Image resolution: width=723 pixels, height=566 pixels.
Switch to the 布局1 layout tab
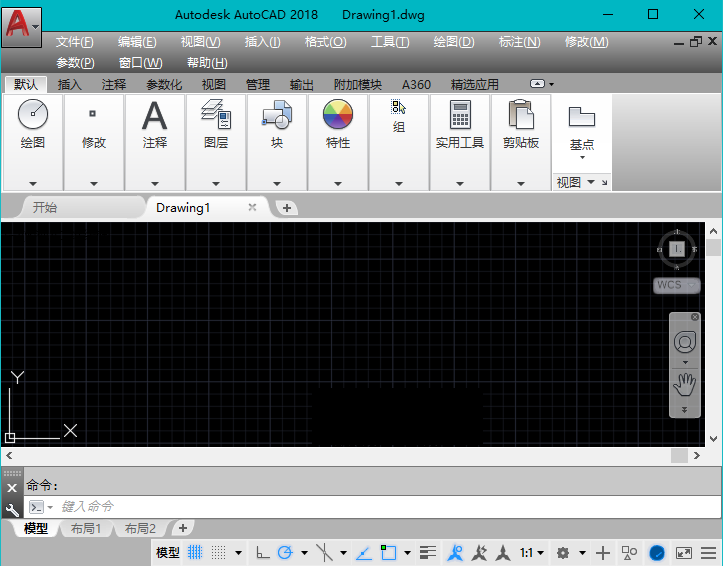click(85, 528)
